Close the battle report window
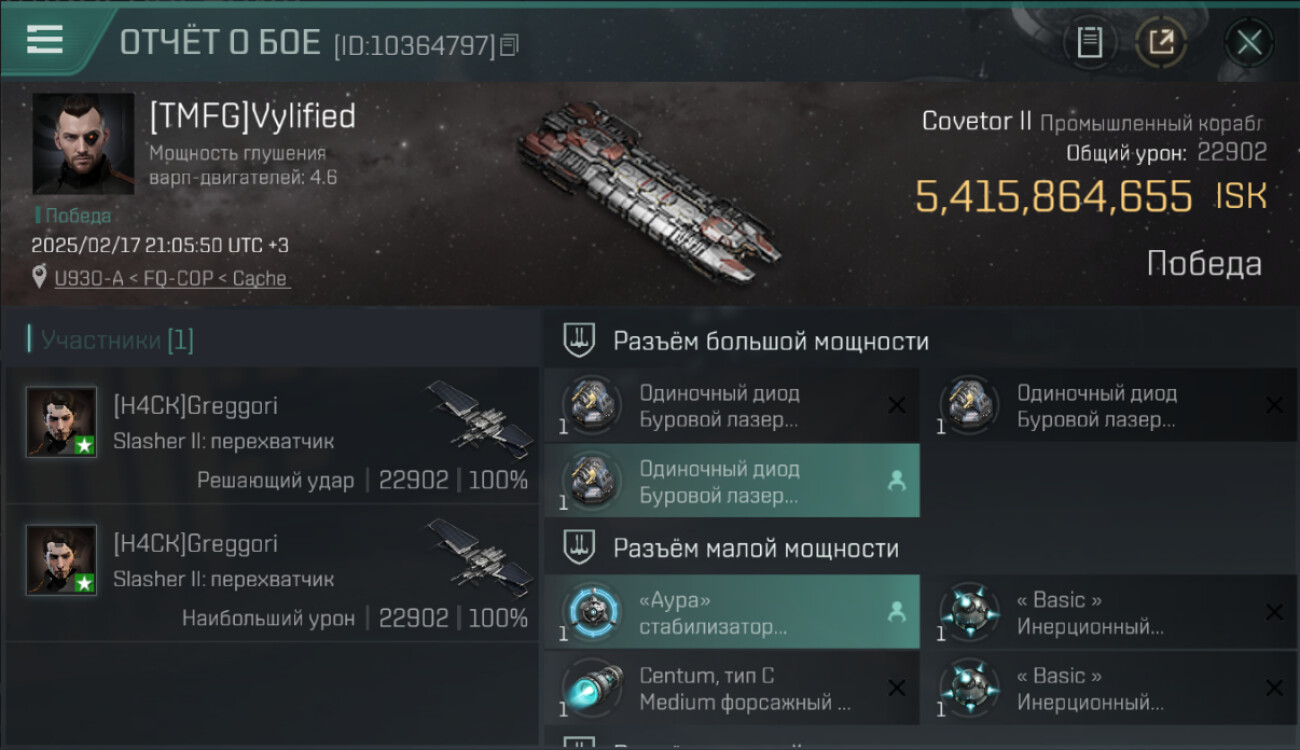This screenshot has width=1300, height=750. click(1249, 42)
